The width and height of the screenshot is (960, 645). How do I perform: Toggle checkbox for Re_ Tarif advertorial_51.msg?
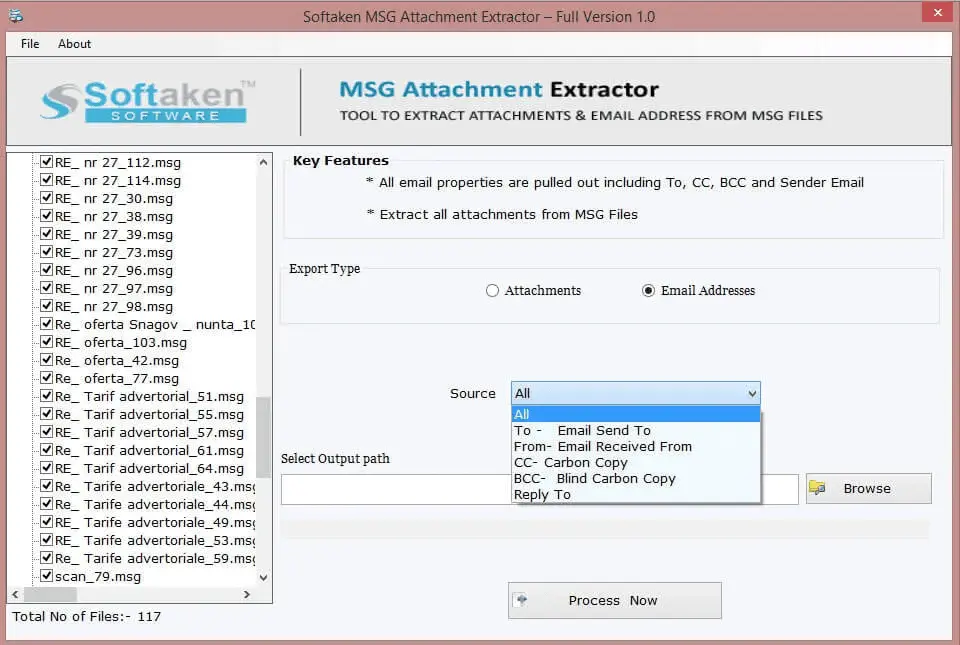coord(47,395)
